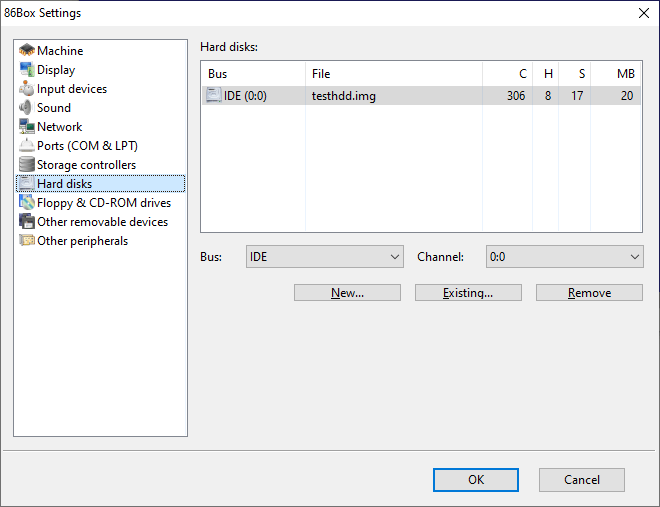Click the Ports (COM & LPT) icon
This screenshot has height=507, width=660.
coord(27,146)
